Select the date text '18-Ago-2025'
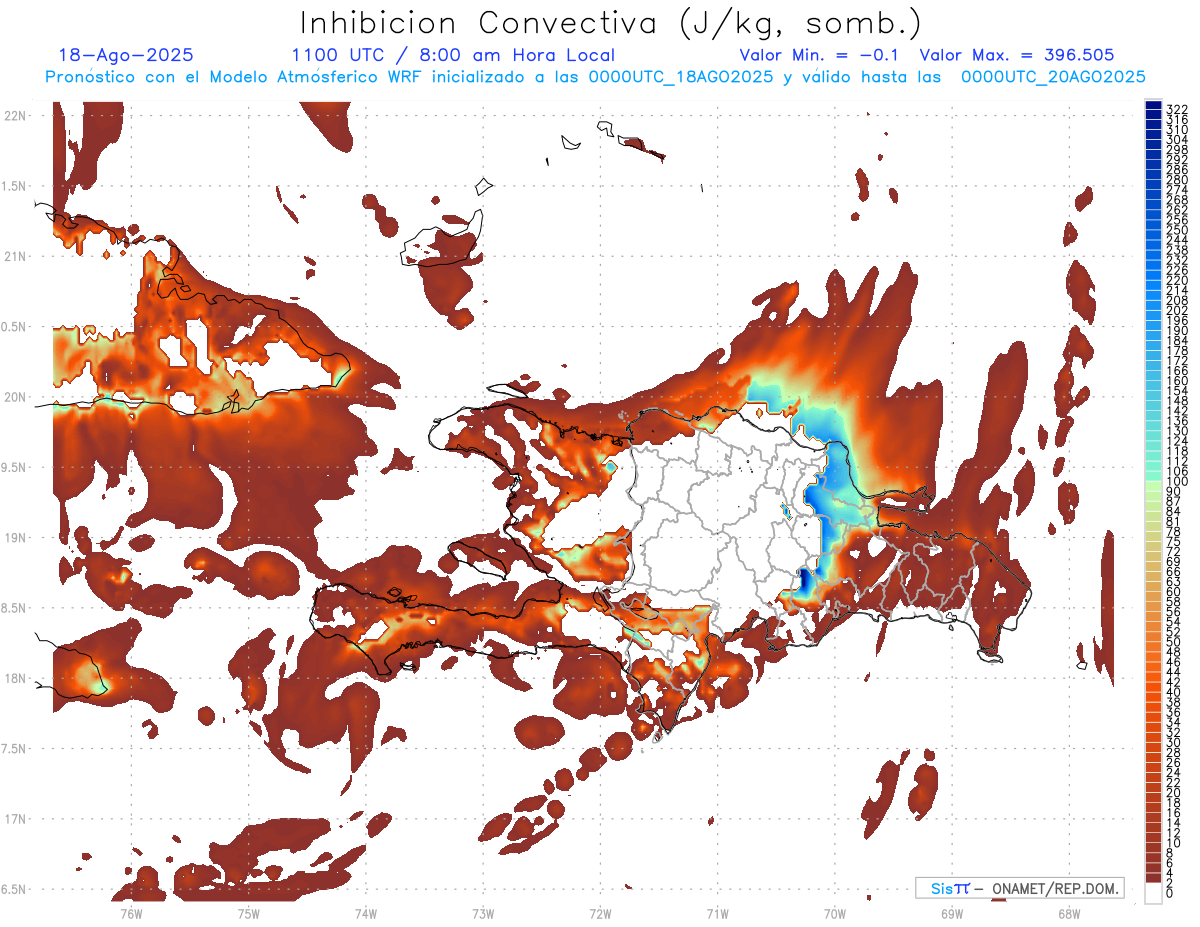 pos(126,55)
